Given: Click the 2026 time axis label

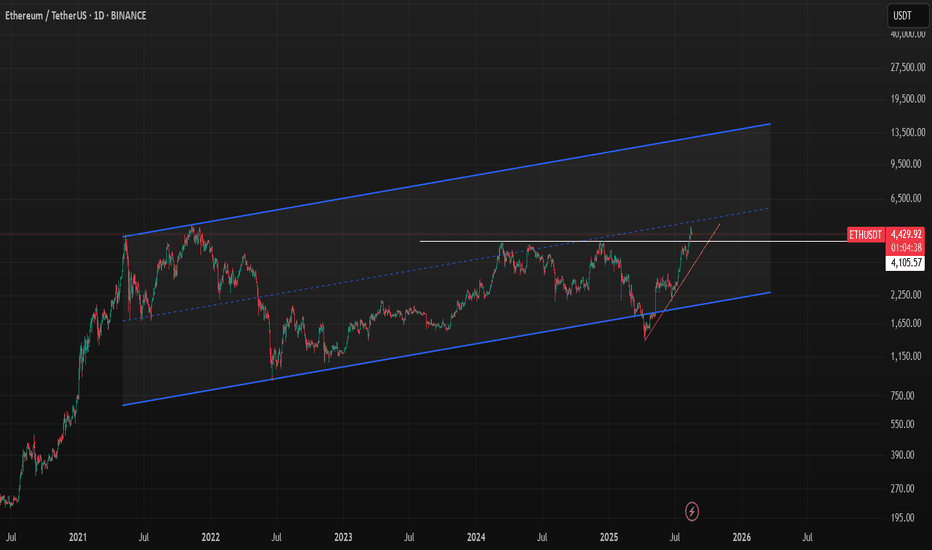Looking at the screenshot, I should click(742, 537).
